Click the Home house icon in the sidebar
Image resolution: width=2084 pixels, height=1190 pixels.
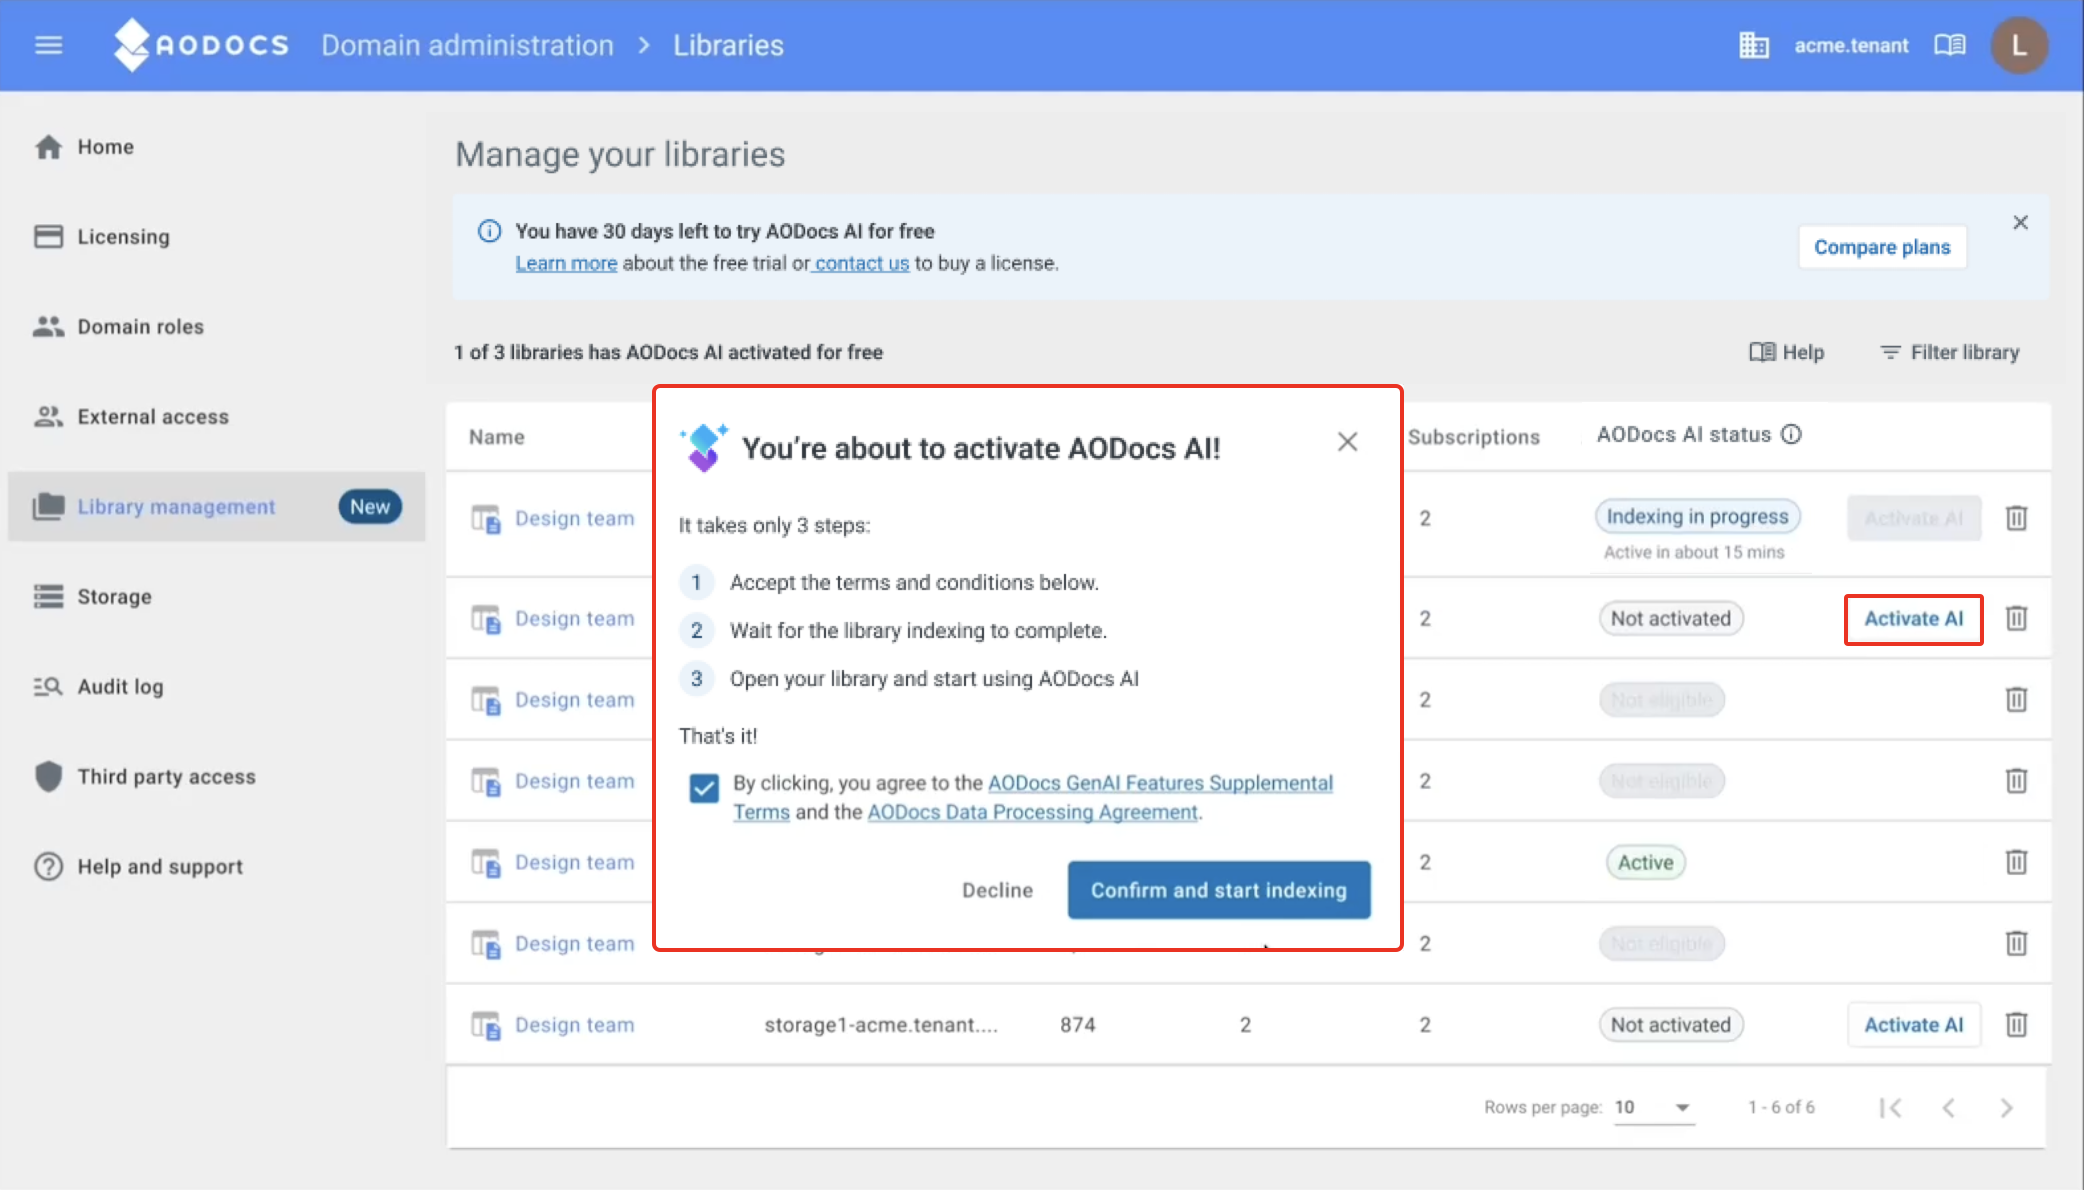coord(48,147)
